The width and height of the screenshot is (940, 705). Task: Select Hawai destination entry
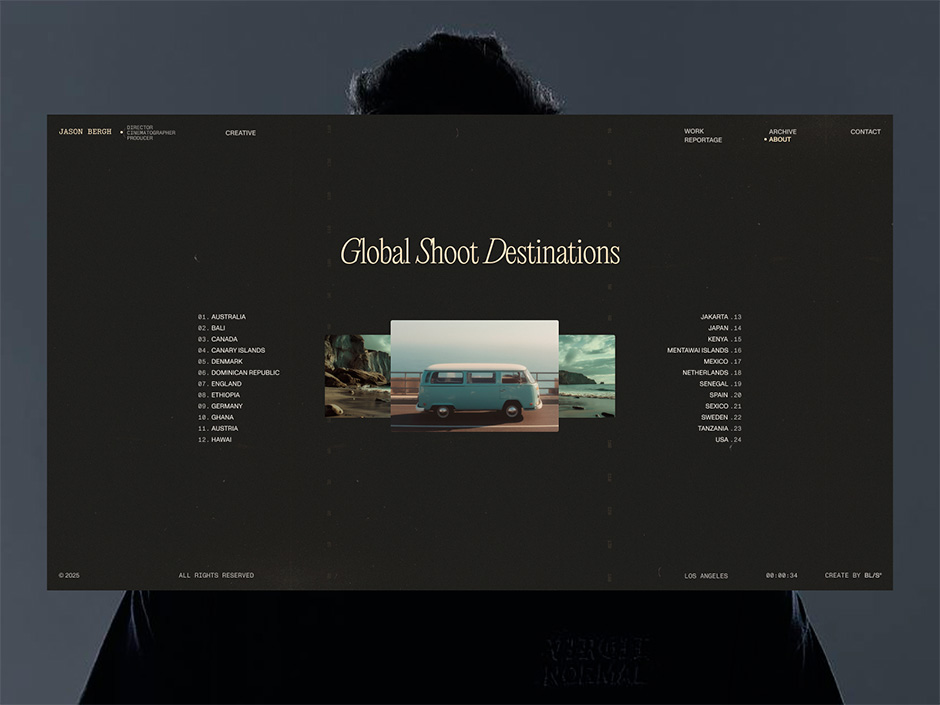click(220, 440)
